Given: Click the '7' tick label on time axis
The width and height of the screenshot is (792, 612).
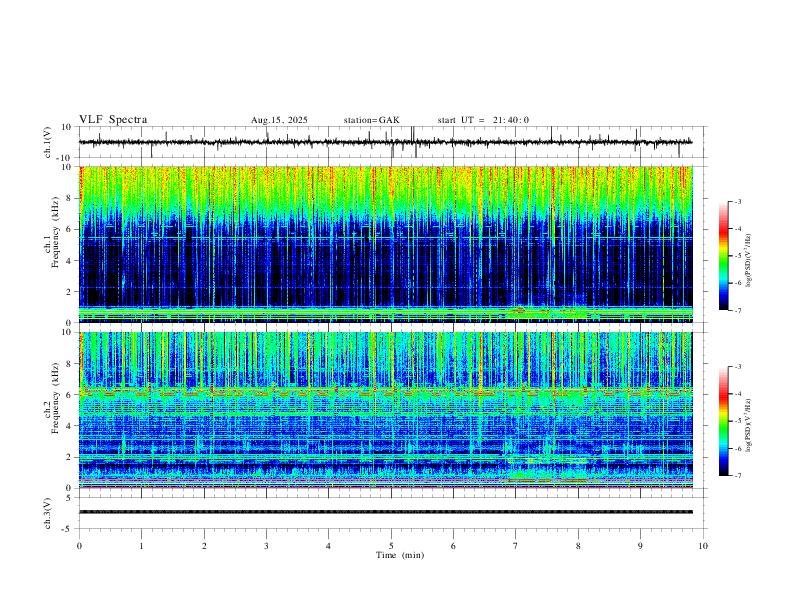Looking at the screenshot, I should coord(516,546).
